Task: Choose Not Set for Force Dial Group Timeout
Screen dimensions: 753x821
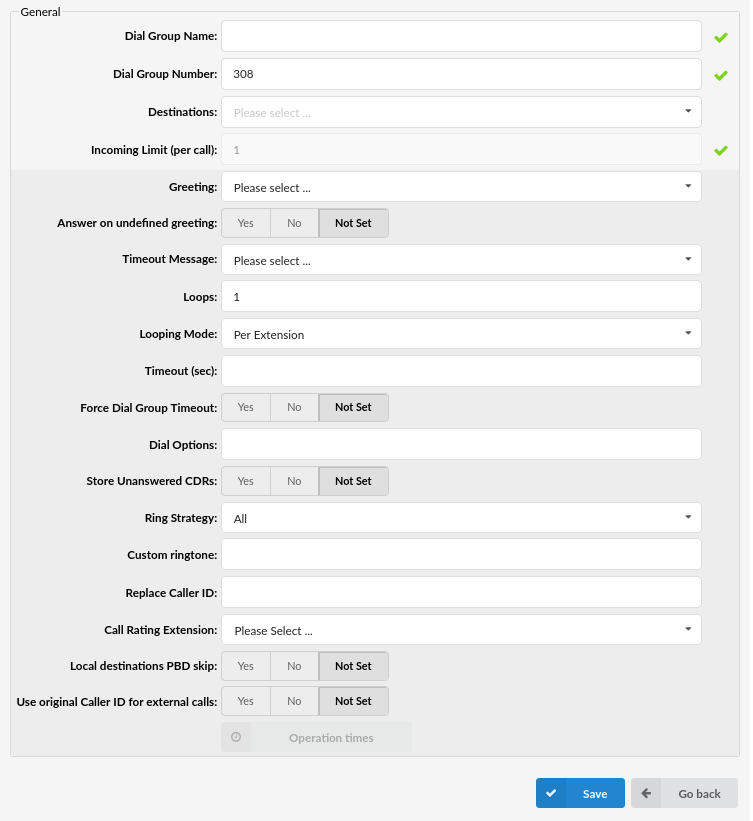Action: (353, 407)
